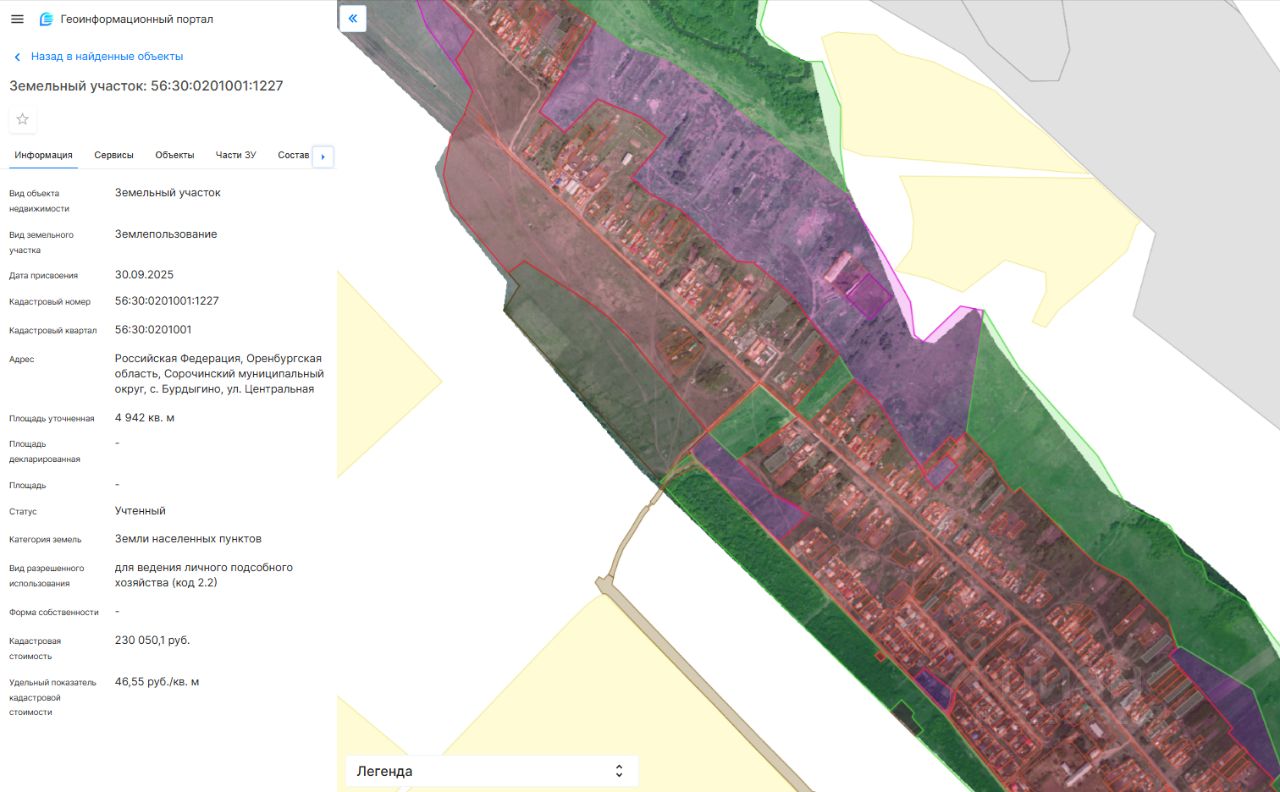
Task: Click the quarter value 56:30:0201001
Action: (x=153, y=329)
